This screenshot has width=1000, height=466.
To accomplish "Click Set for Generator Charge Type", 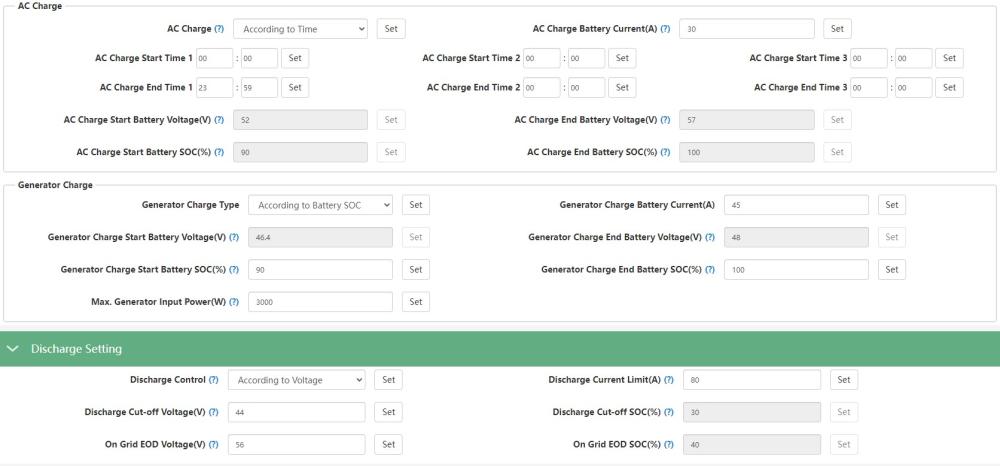I will (x=416, y=205).
